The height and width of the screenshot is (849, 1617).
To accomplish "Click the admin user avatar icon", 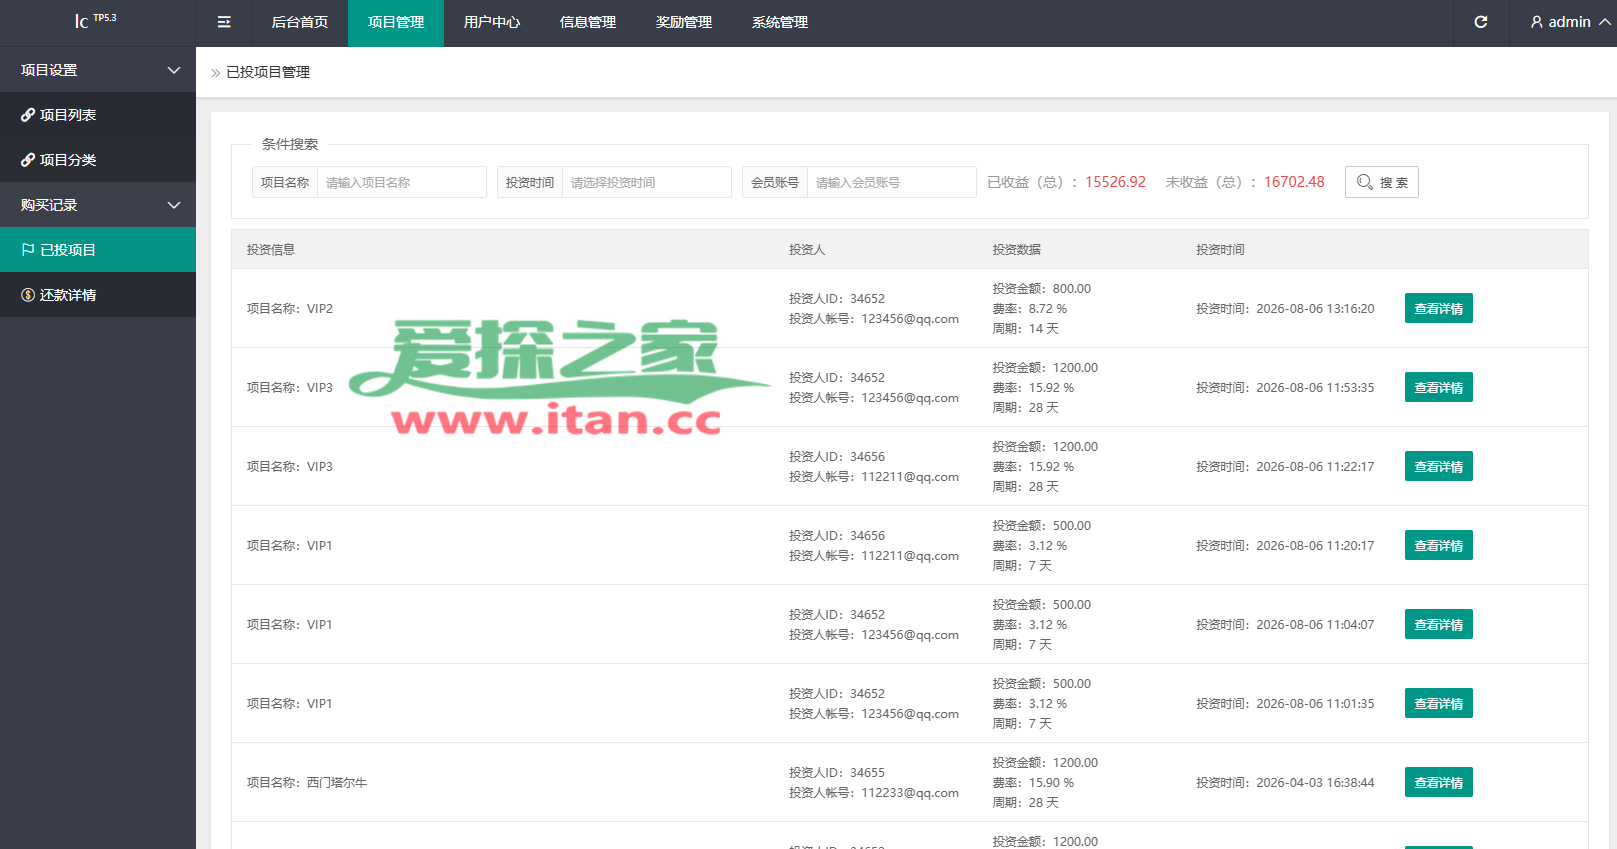I will [x=1537, y=22].
